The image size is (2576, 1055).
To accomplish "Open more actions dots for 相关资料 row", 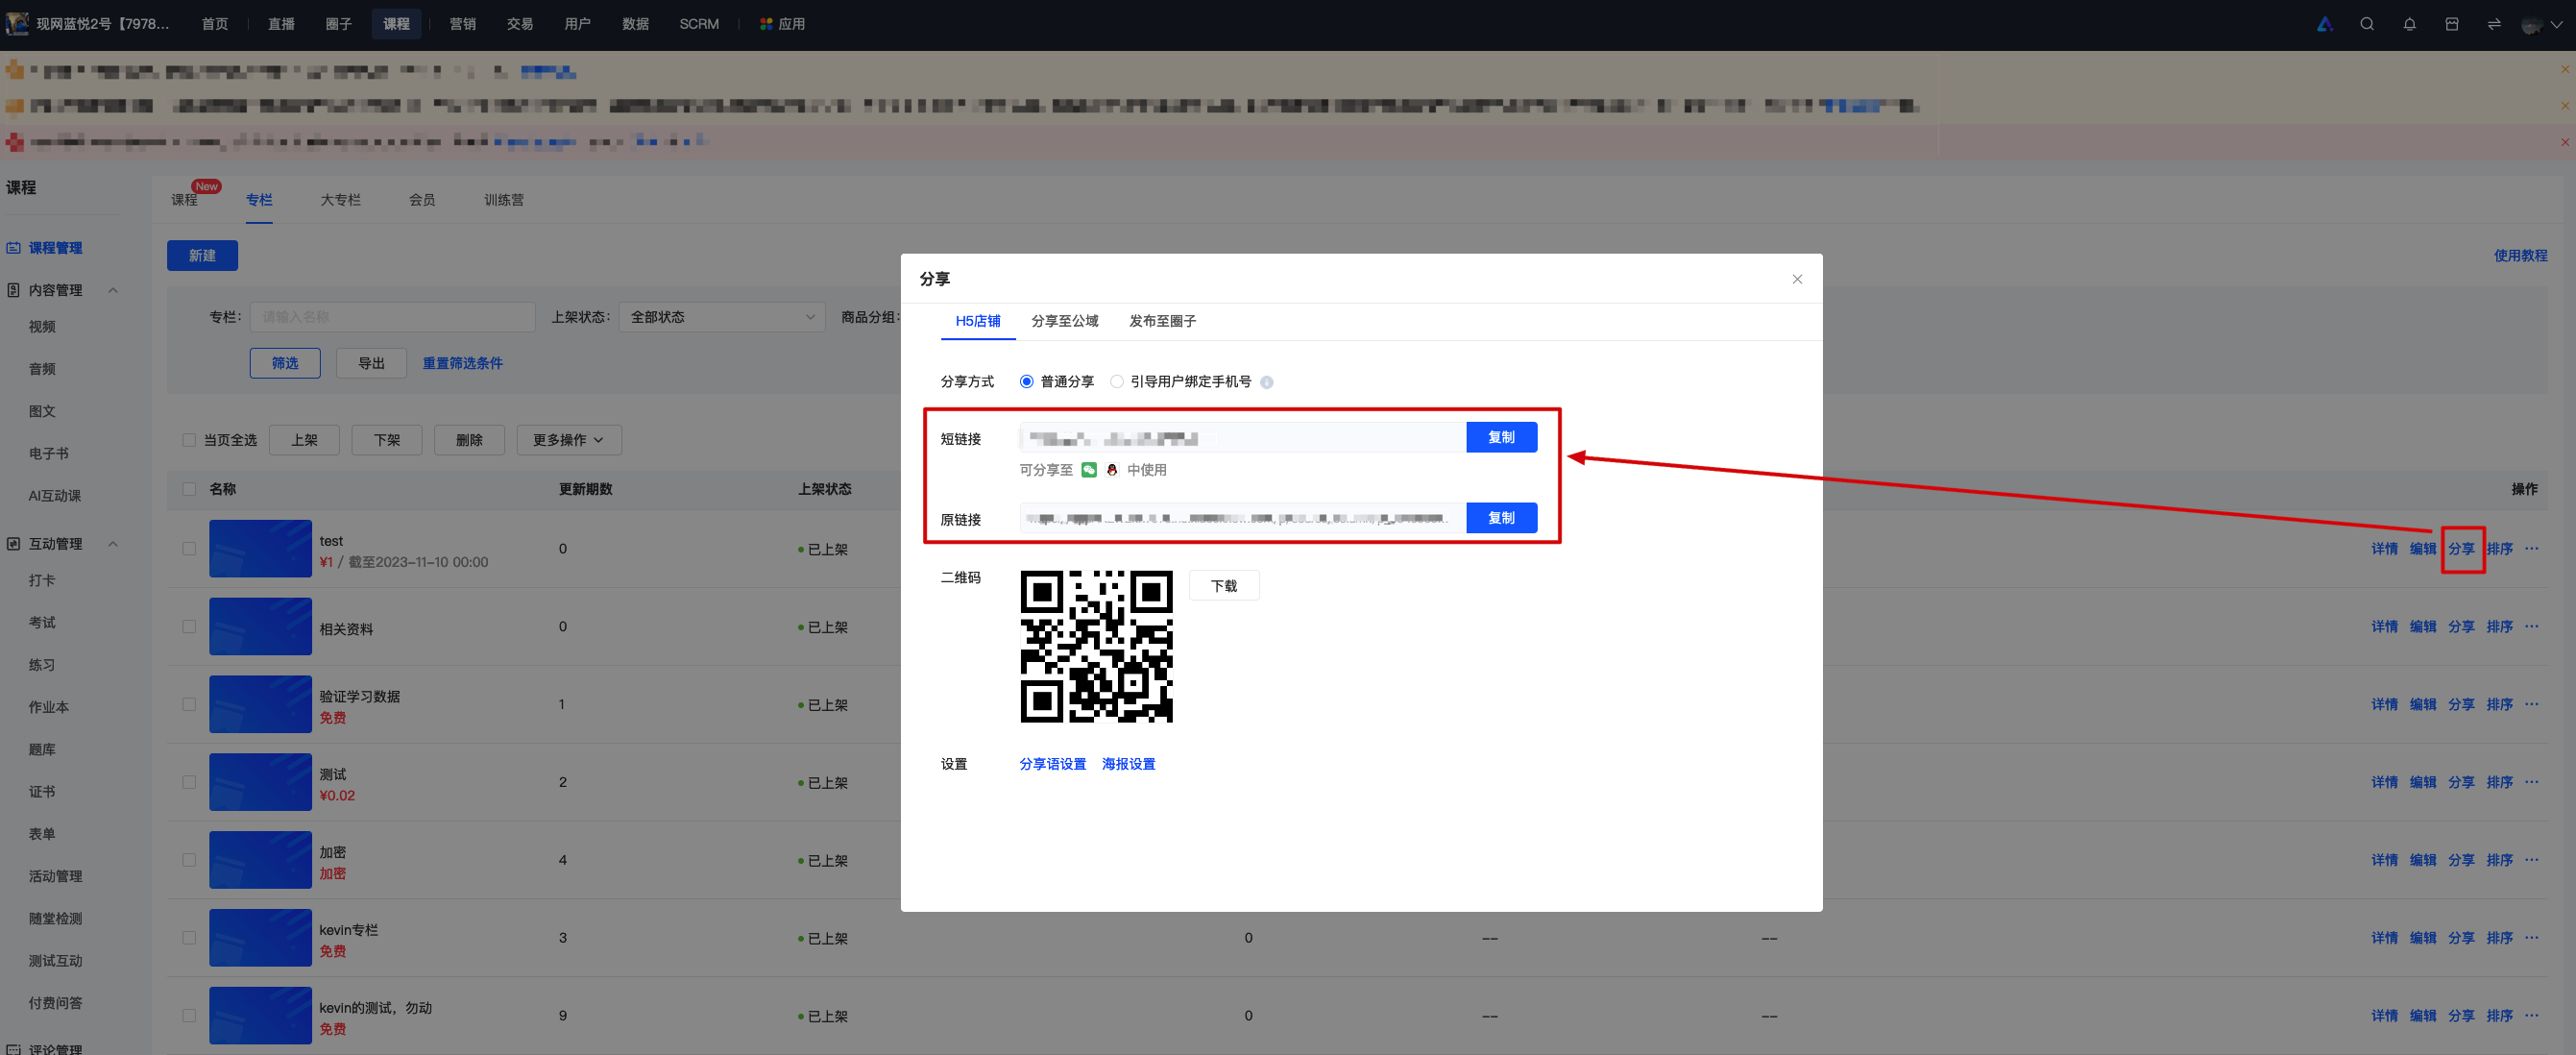I will click(x=2531, y=626).
